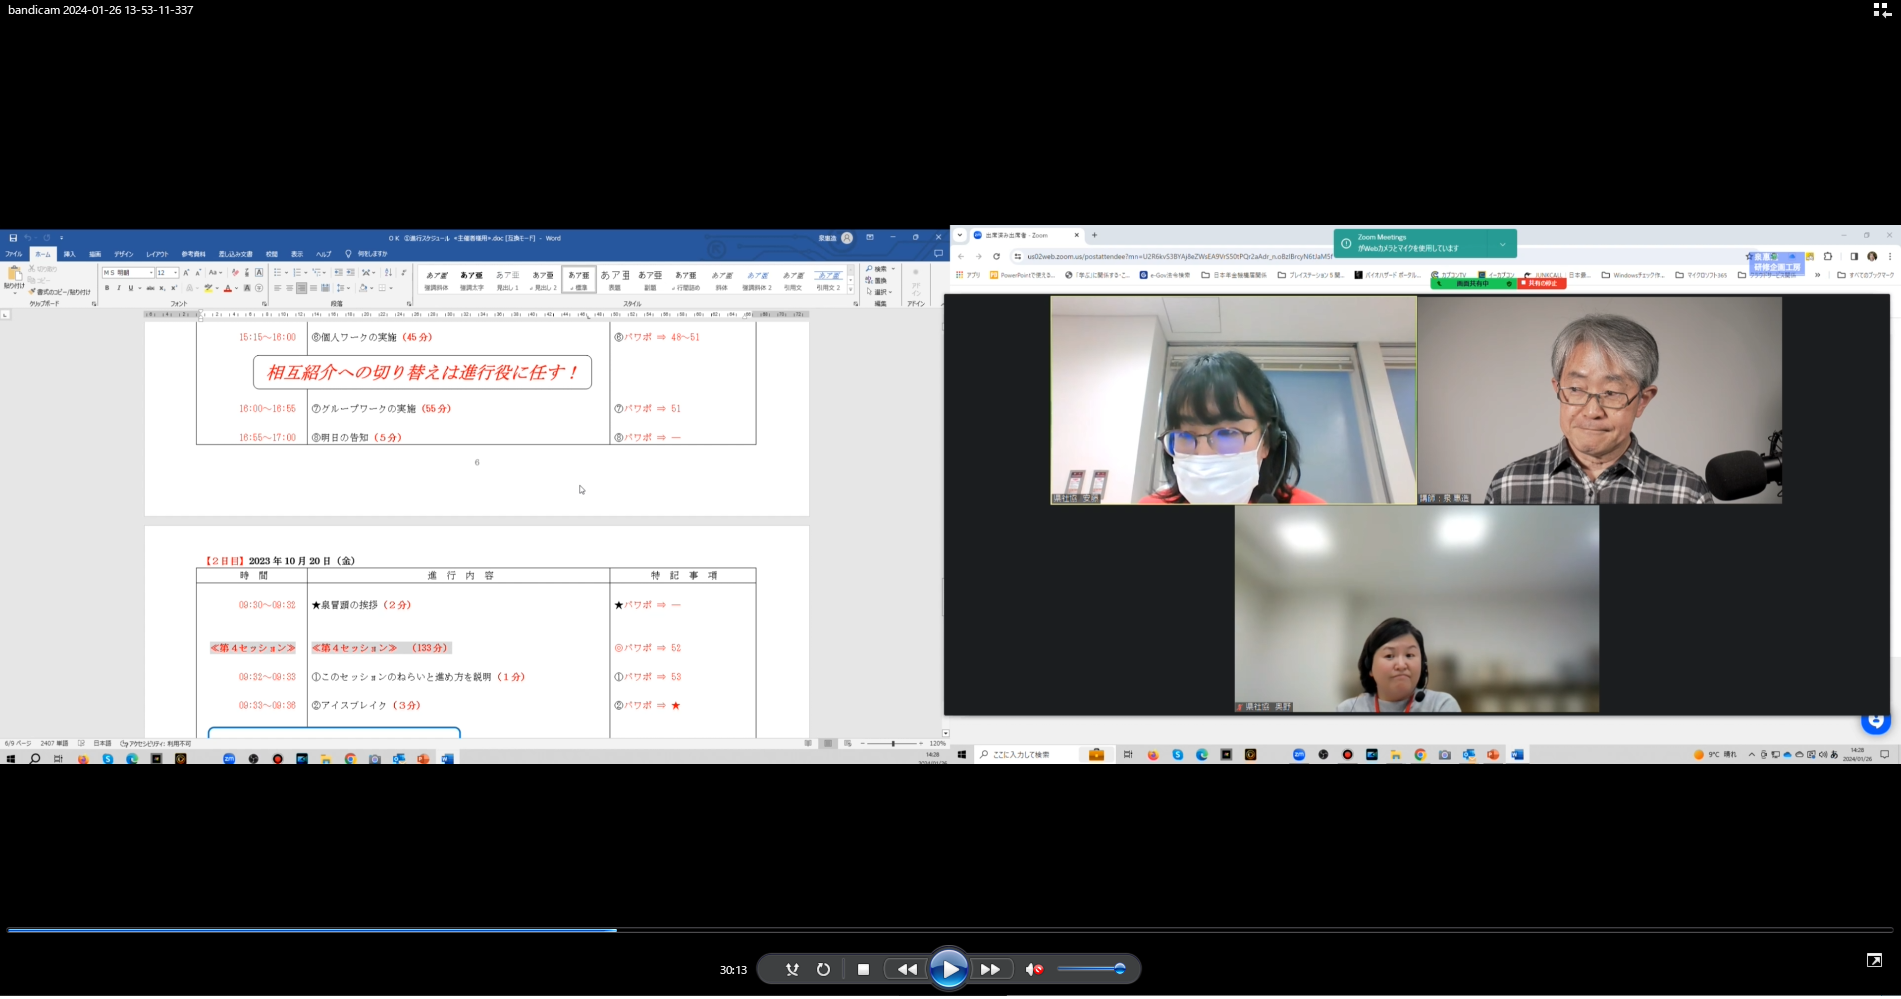Expand the Zoom Meetings notification chevron

click(x=1502, y=244)
